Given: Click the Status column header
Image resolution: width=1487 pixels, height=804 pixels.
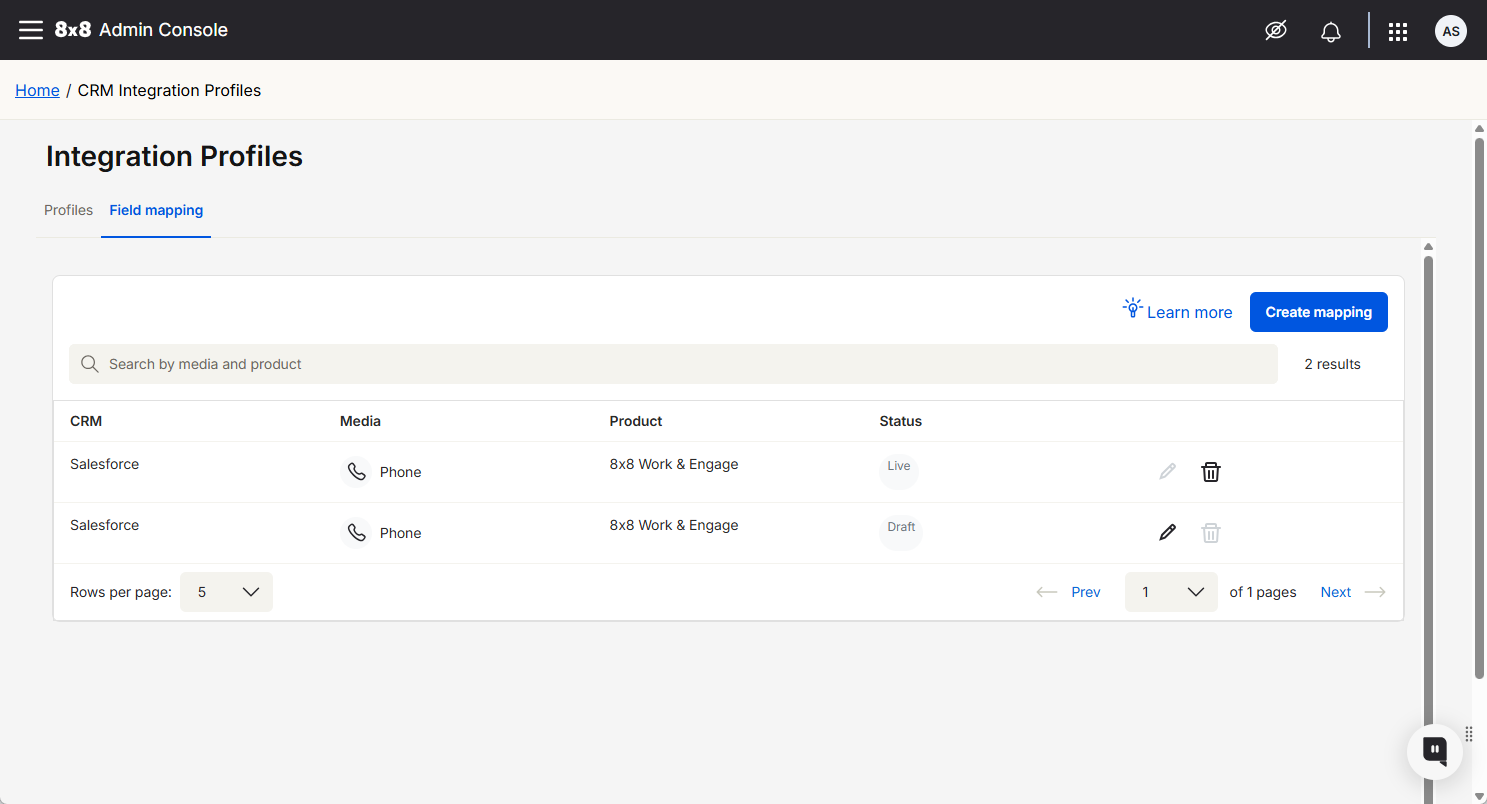Looking at the screenshot, I should [x=900, y=421].
